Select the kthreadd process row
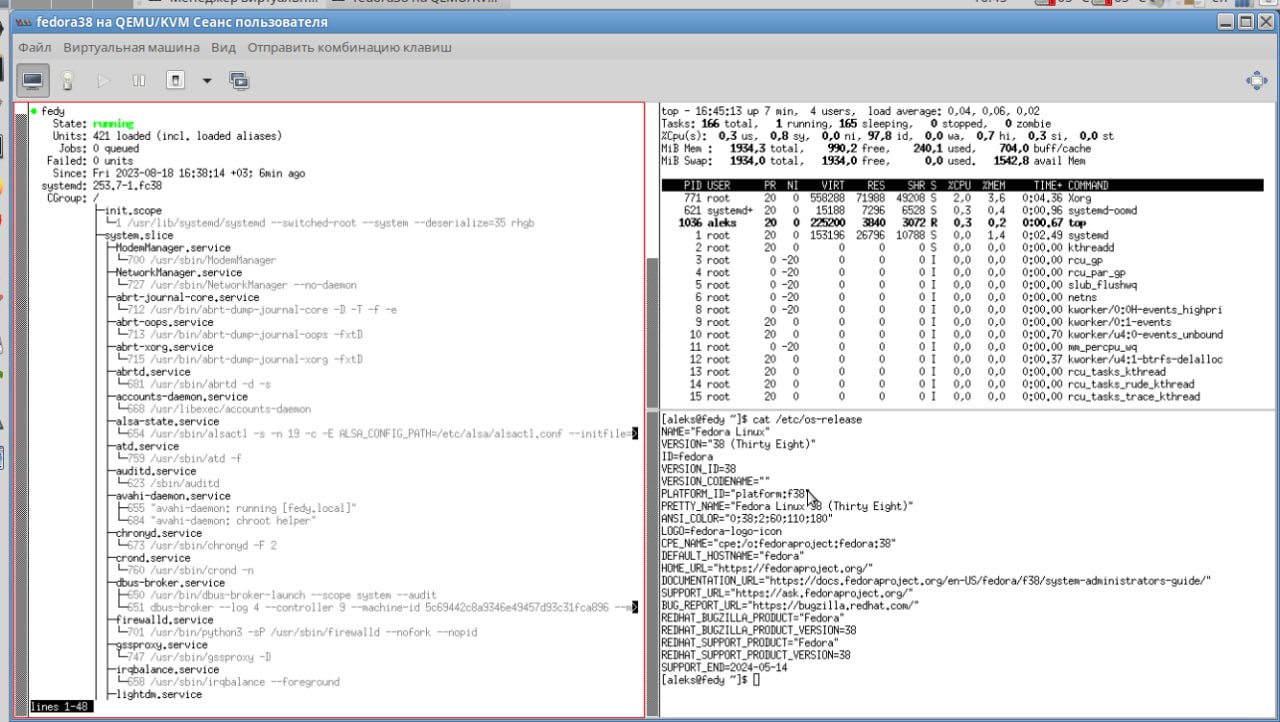Viewport: 1280px width, 722px height. 962,247
